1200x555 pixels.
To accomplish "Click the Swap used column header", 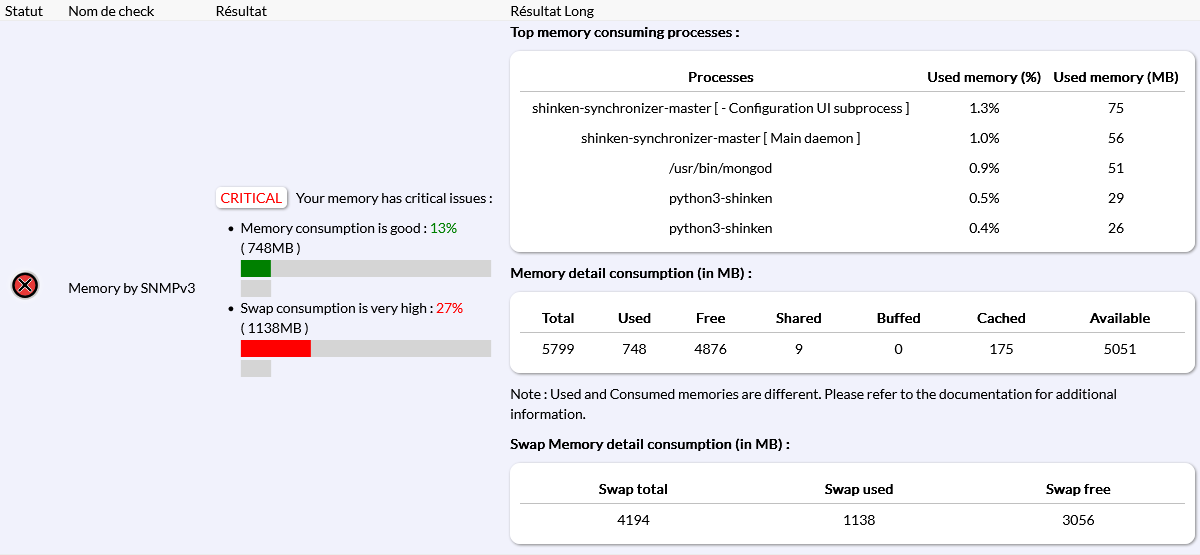I will [858, 489].
